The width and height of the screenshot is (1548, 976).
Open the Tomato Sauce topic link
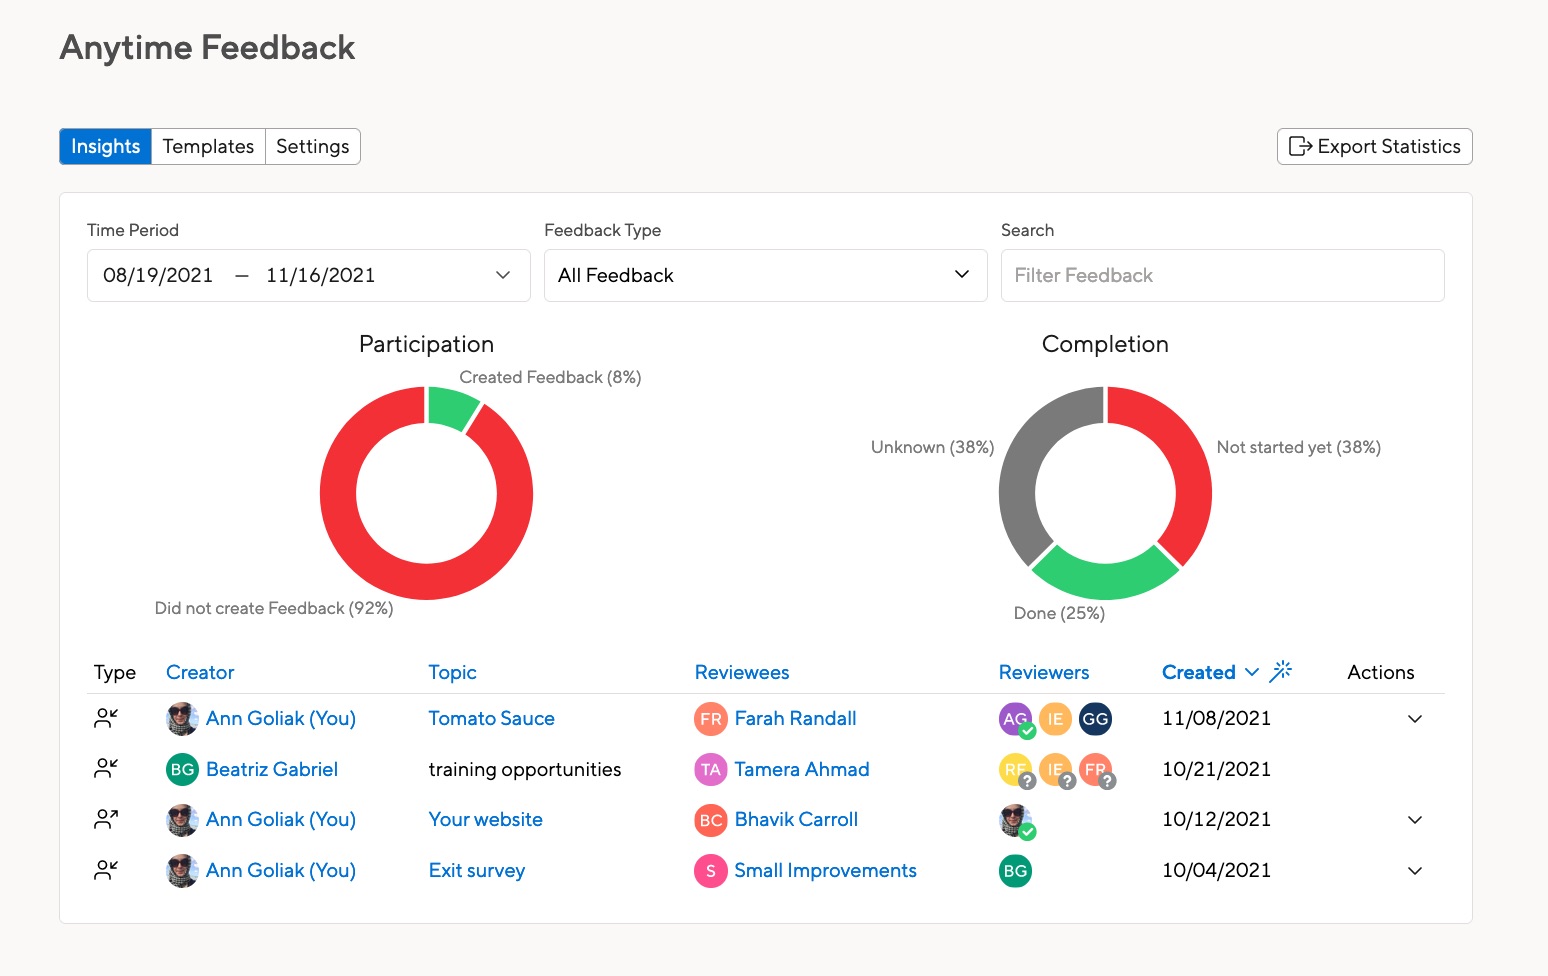(x=491, y=718)
